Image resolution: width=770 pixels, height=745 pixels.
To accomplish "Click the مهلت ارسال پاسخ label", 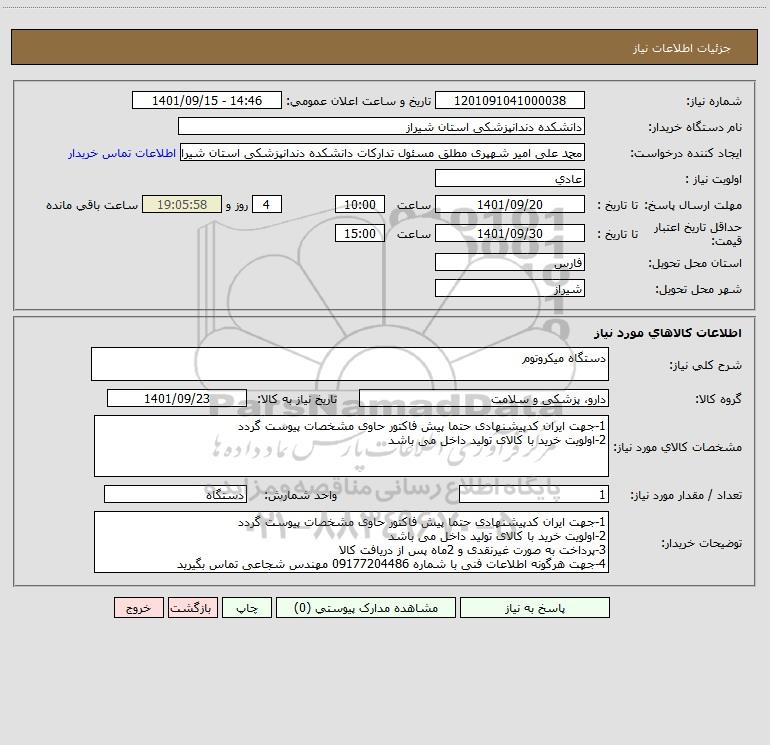I will (693, 205).
